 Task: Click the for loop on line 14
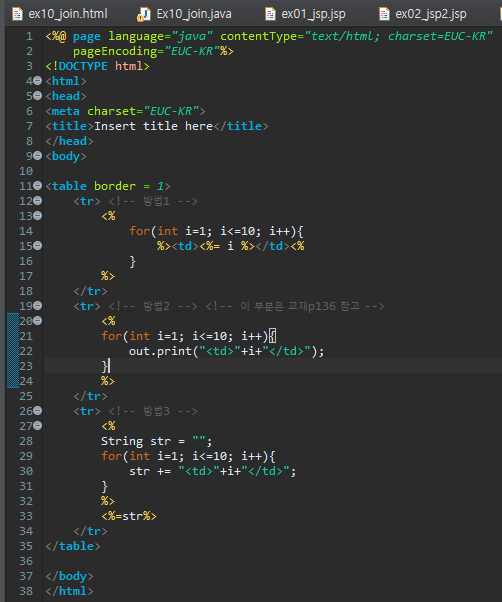tap(216, 231)
